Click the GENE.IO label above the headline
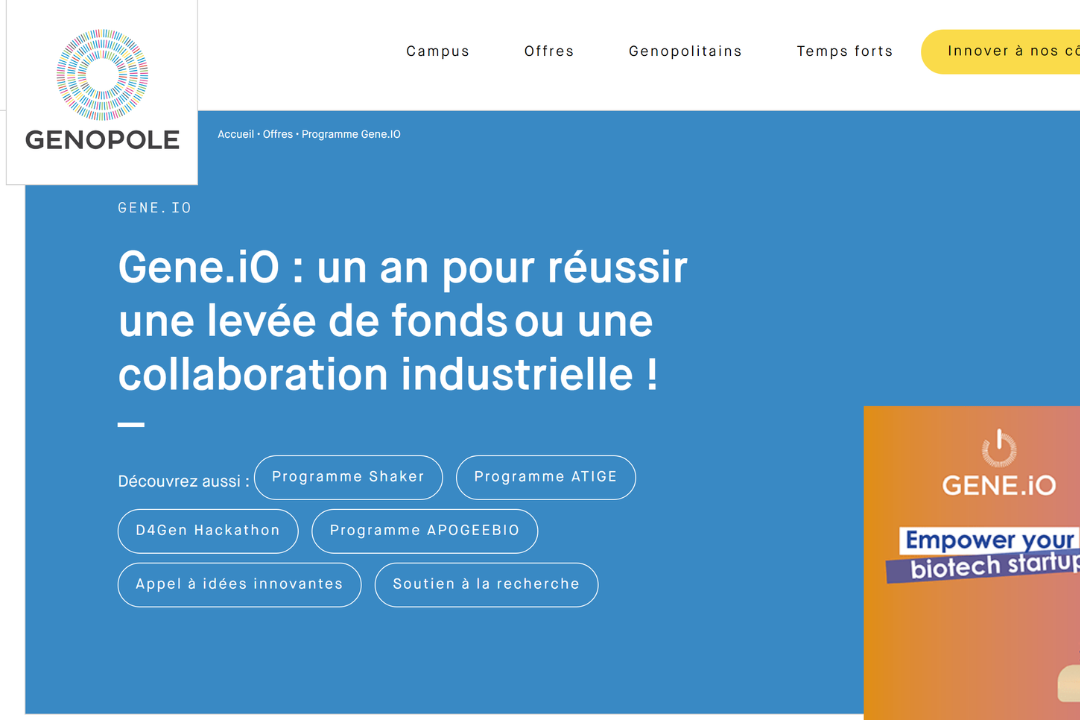The image size is (1080, 720). pos(154,208)
